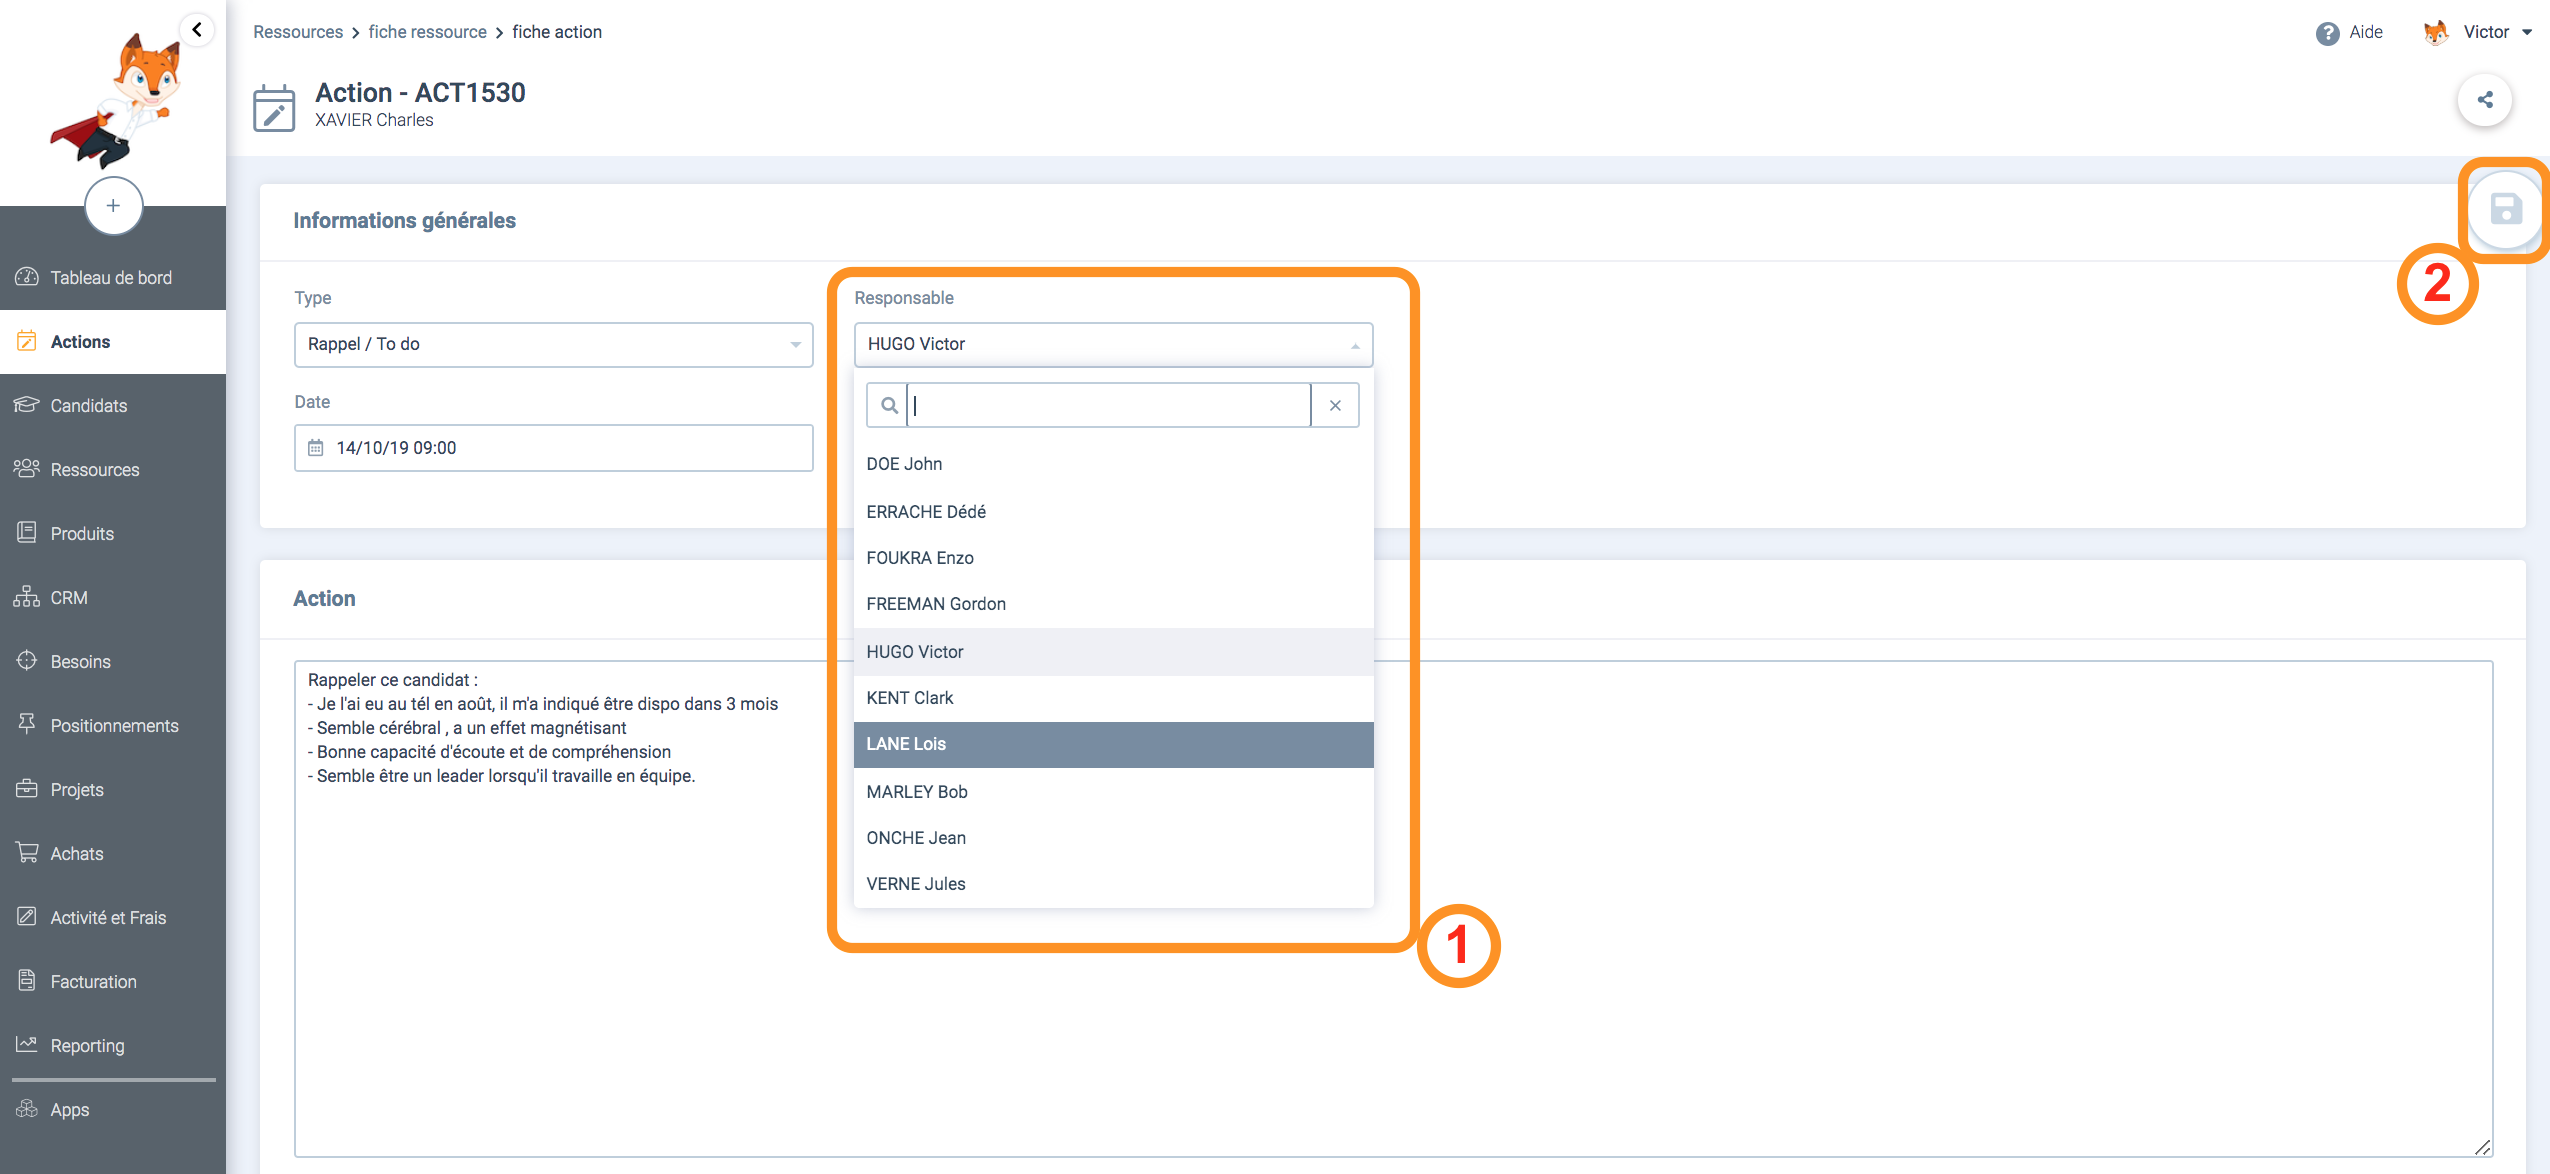The width and height of the screenshot is (2550, 1174).
Task: Click the round plus add button
Action: click(x=113, y=206)
